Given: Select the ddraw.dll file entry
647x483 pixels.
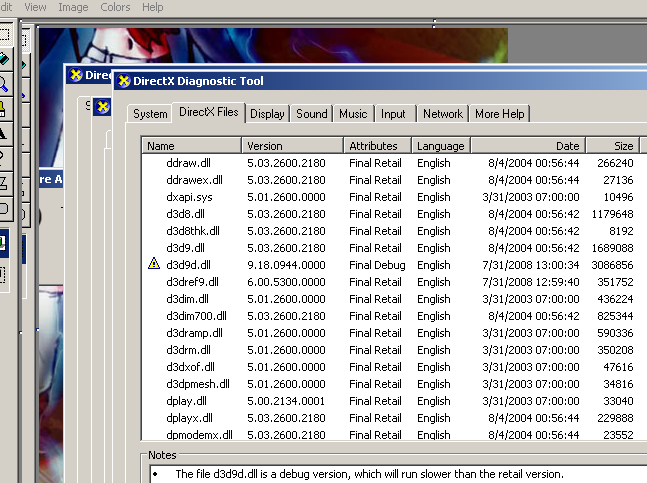Looking at the screenshot, I should (x=186, y=163).
